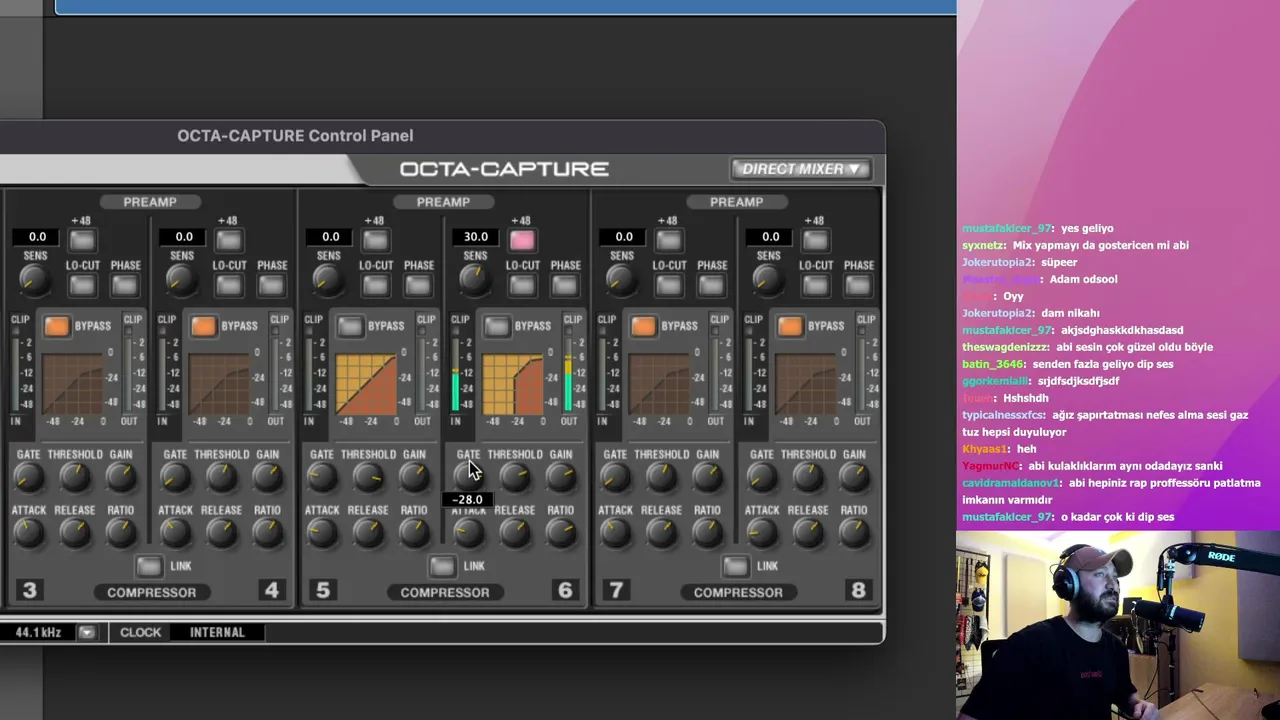This screenshot has height=720, width=1280.
Task: Toggle +48 phantom power on channel 8
Action: pyautogui.click(x=815, y=240)
